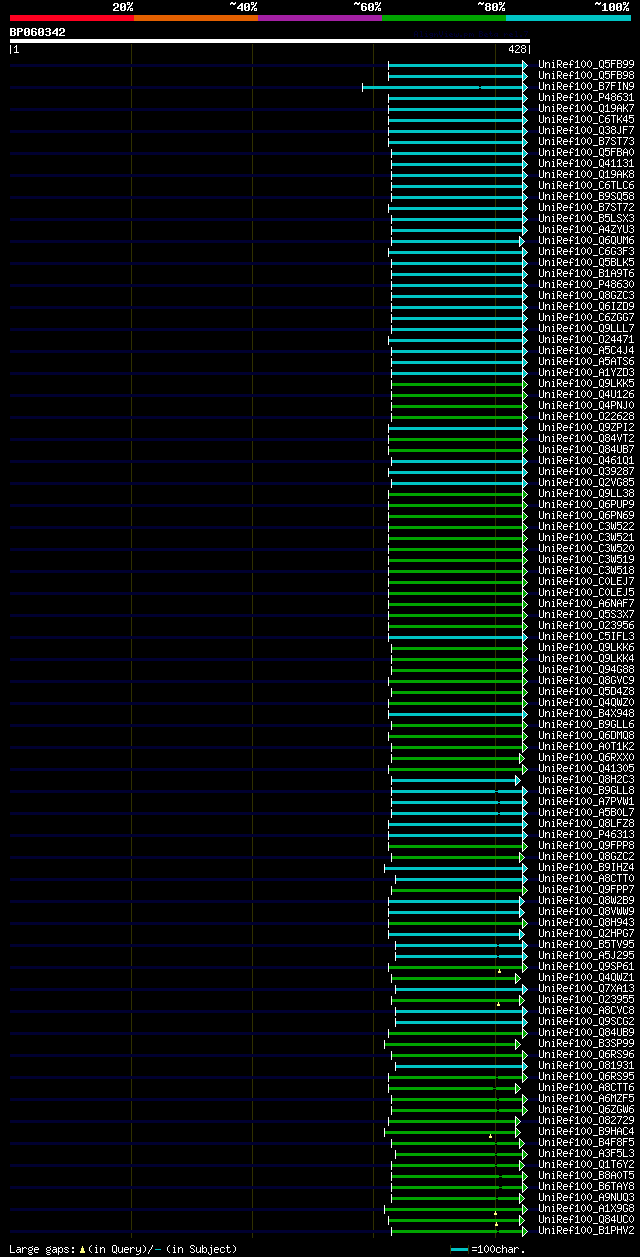Viewport: 640px width, 1257px height.
Task: Click the green ~80% identity legend segment
Action: coord(443,18)
